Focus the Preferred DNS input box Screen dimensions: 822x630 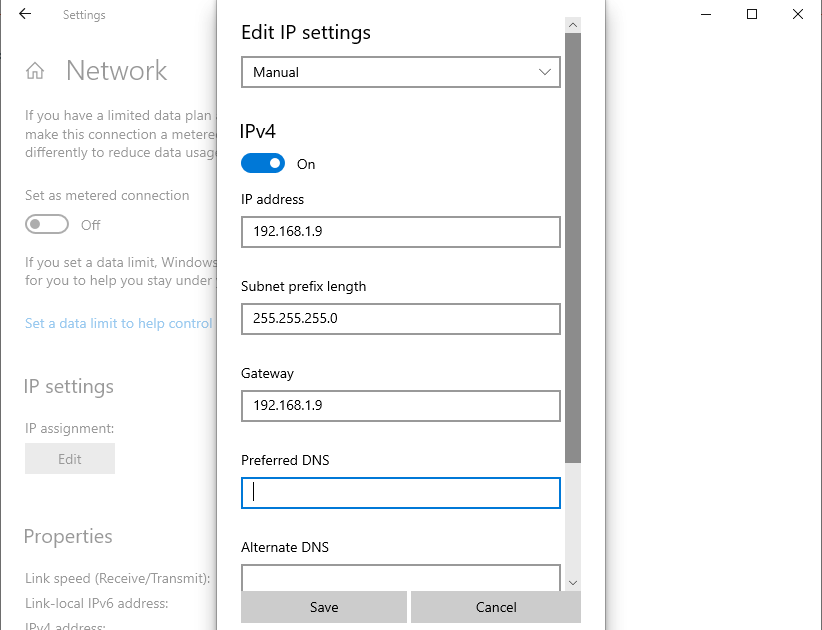tap(400, 492)
